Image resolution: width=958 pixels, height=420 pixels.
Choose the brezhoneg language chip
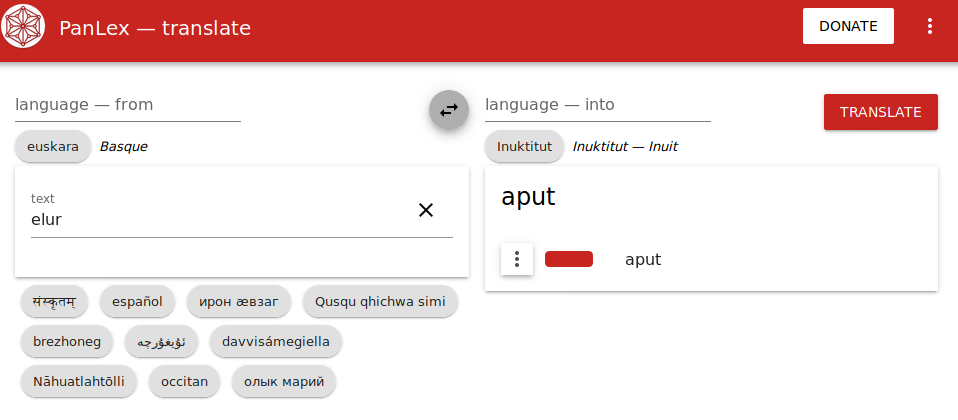[67, 341]
